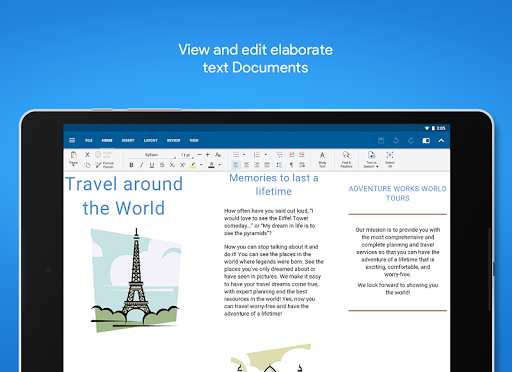The image size is (512, 372).
Task: Click the undo arrow icon
Action: (396, 140)
